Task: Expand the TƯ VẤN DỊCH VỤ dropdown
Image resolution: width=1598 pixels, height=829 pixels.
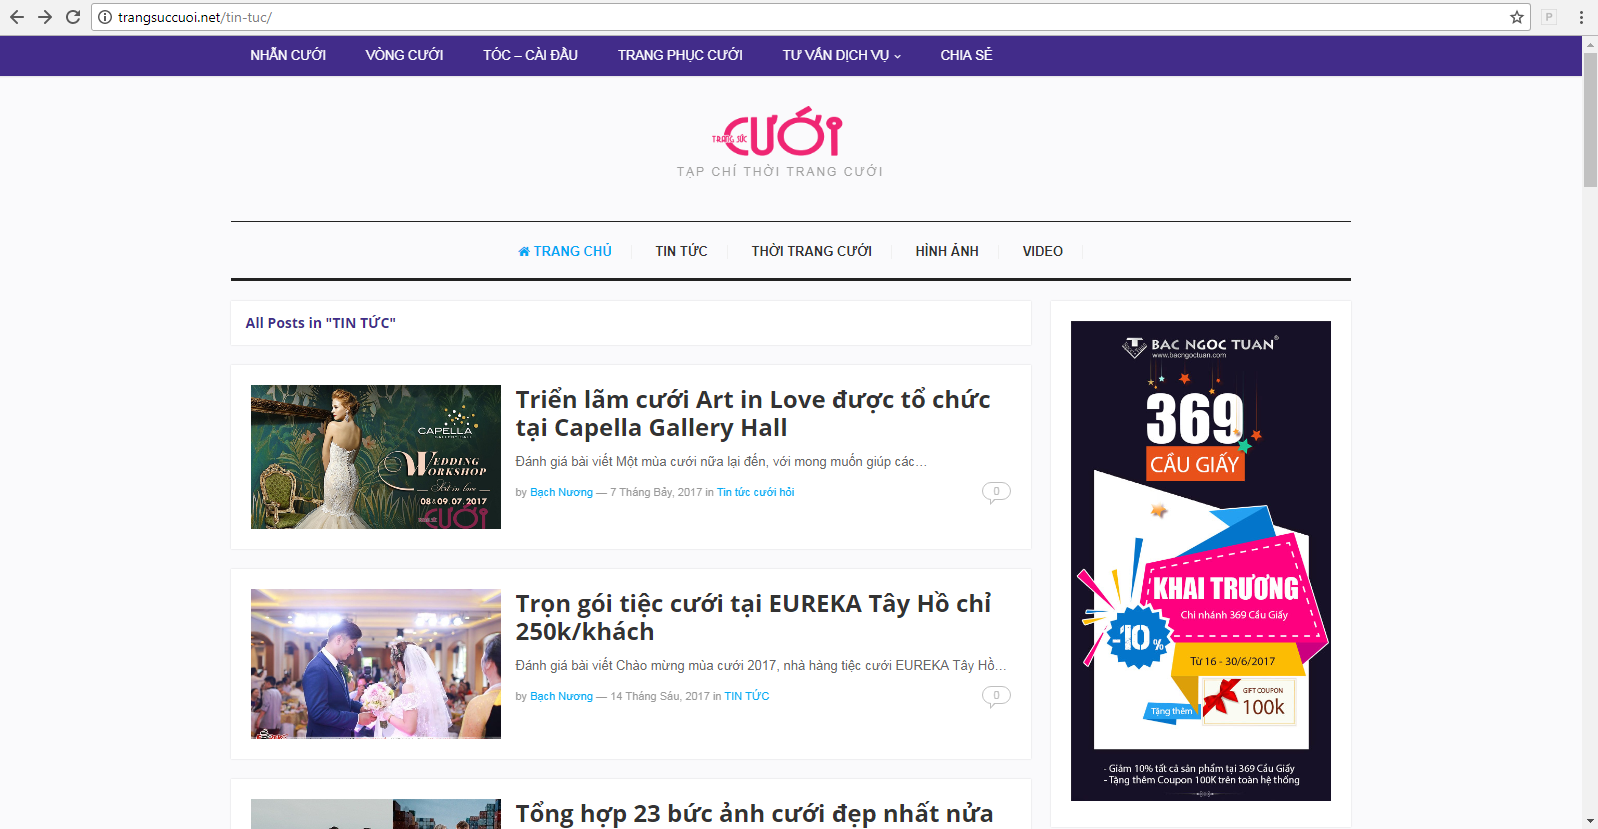Action: click(x=842, y=55)
